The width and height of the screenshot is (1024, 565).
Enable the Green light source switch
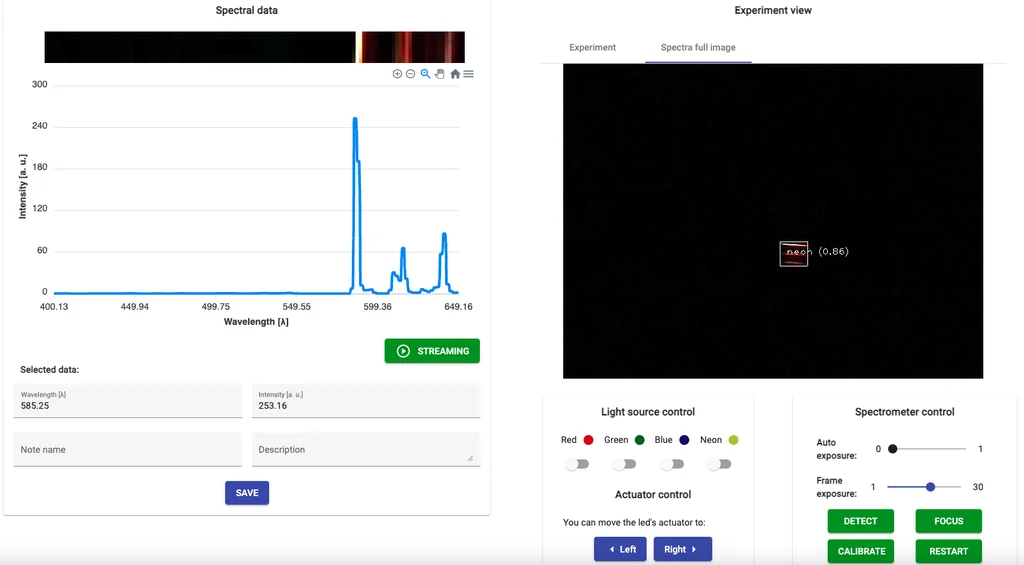(x=625, y=464)
